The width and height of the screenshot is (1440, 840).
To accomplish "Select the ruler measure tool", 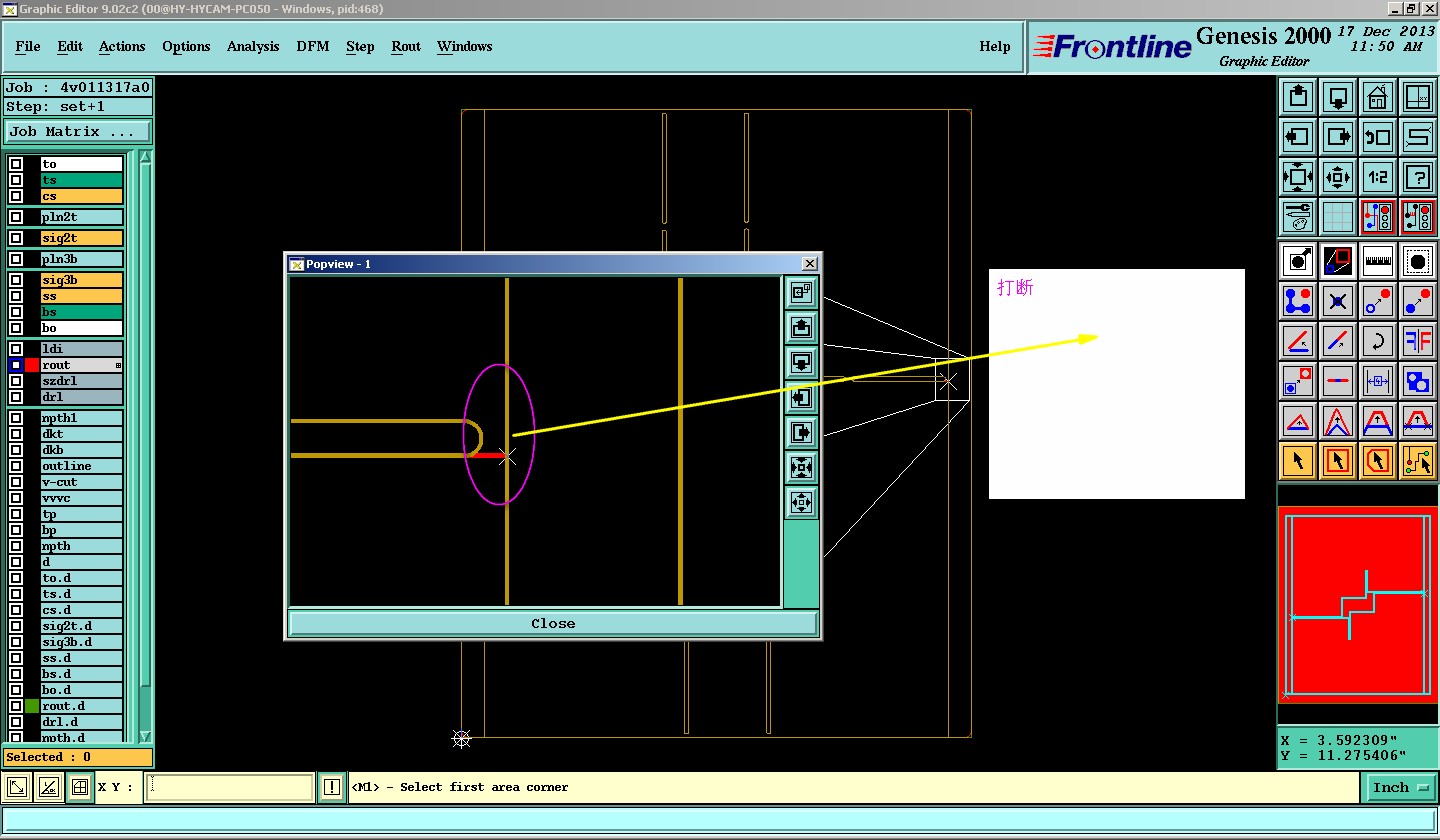I will point(1378,262).
